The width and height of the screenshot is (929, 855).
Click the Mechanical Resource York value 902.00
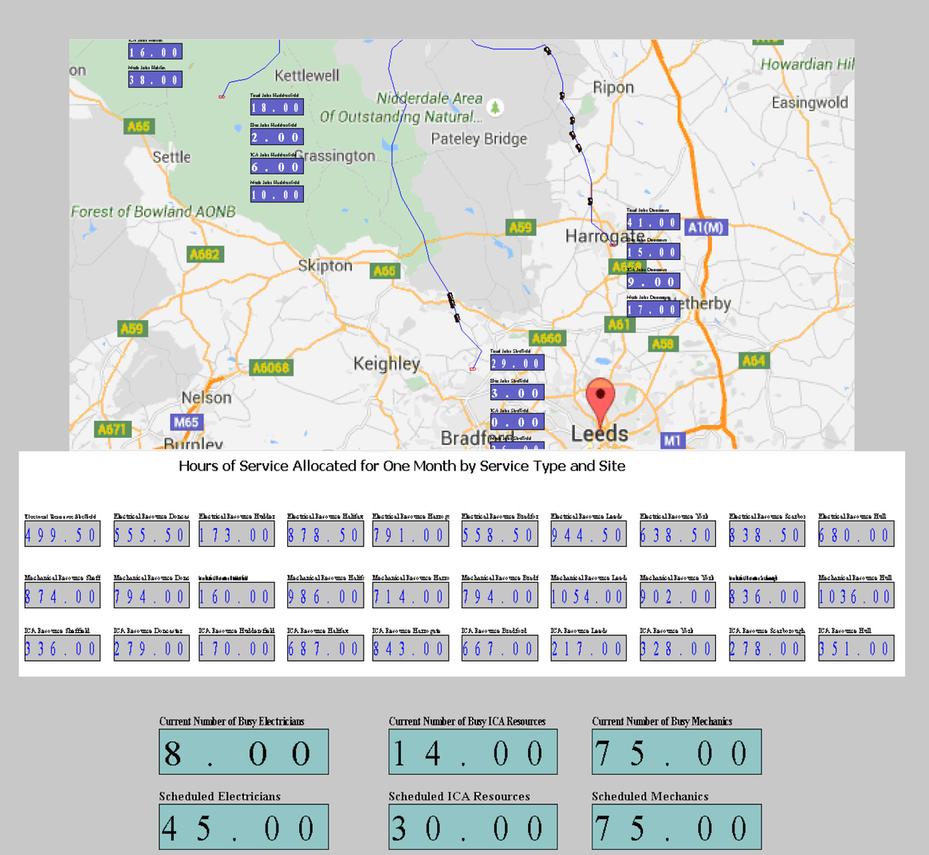pyautogui.click(x=677, y=595)
